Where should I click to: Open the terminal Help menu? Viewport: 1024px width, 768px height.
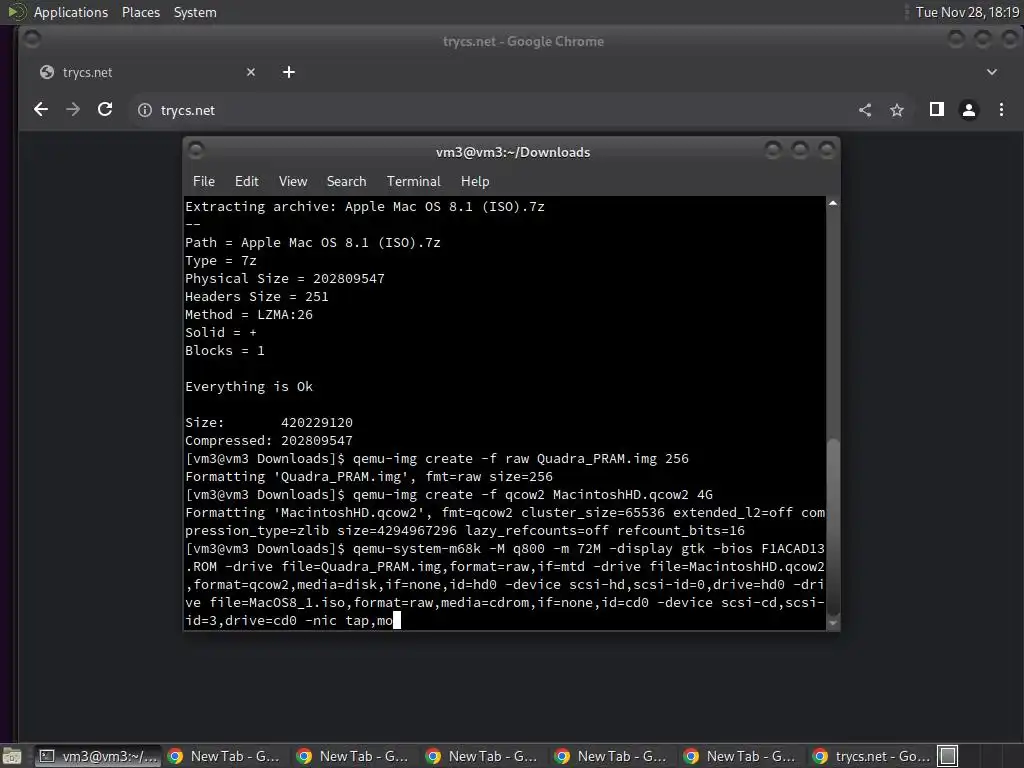point(475,182)
